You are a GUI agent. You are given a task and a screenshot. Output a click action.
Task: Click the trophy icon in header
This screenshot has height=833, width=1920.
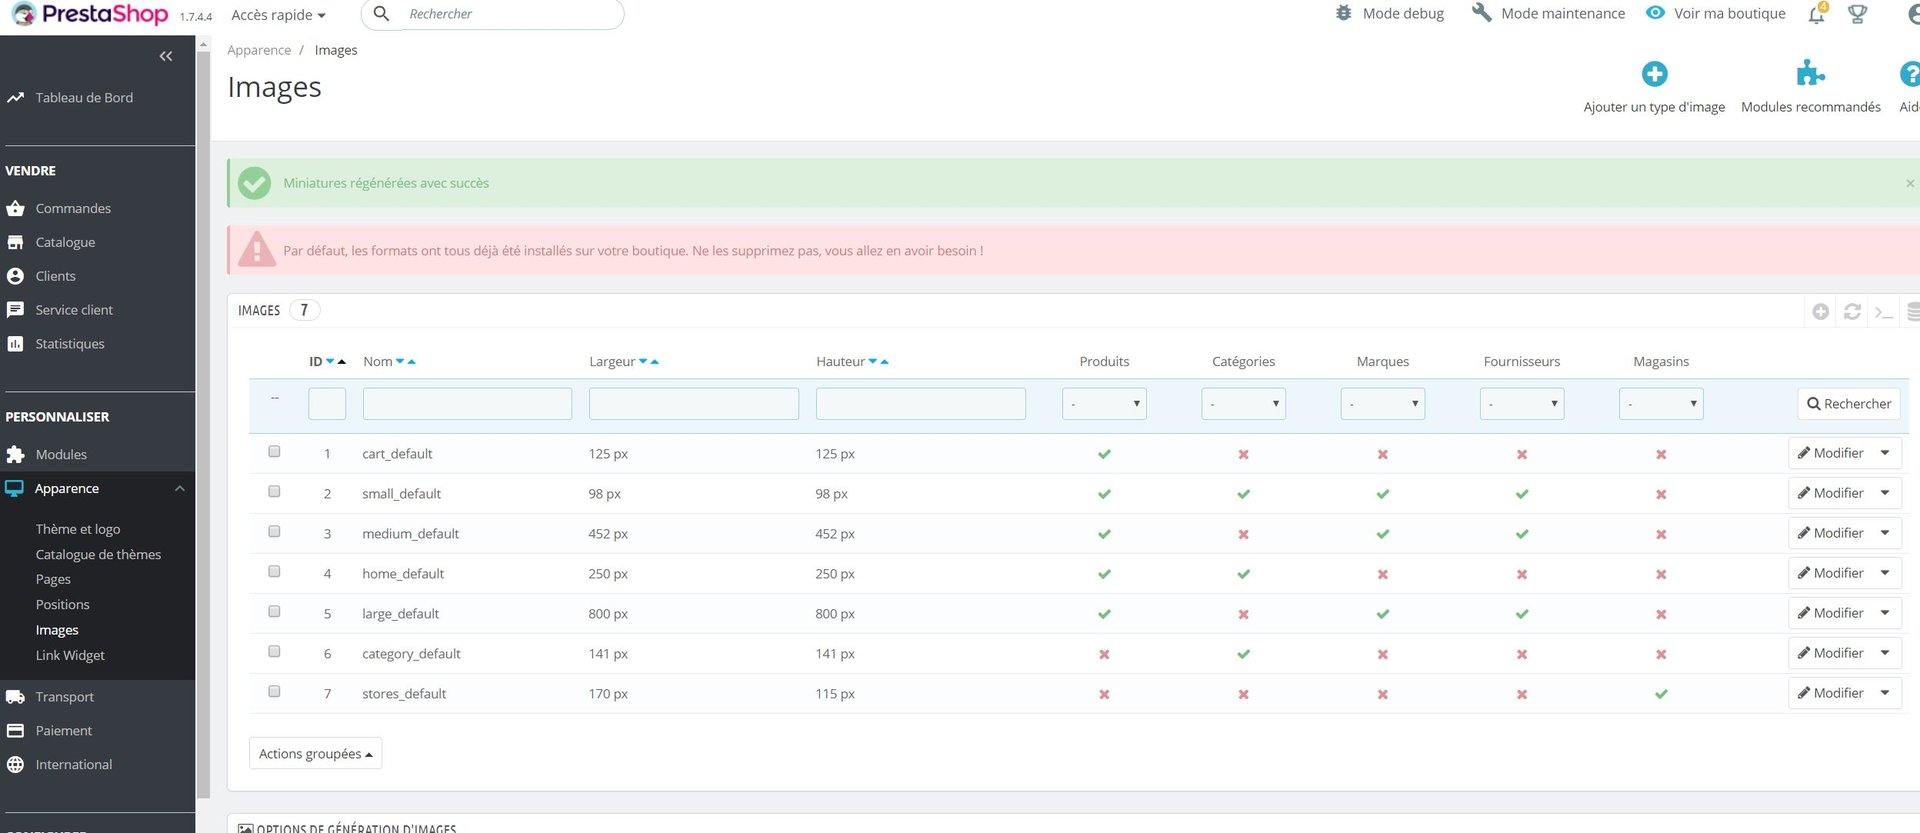click(1857, 14)
